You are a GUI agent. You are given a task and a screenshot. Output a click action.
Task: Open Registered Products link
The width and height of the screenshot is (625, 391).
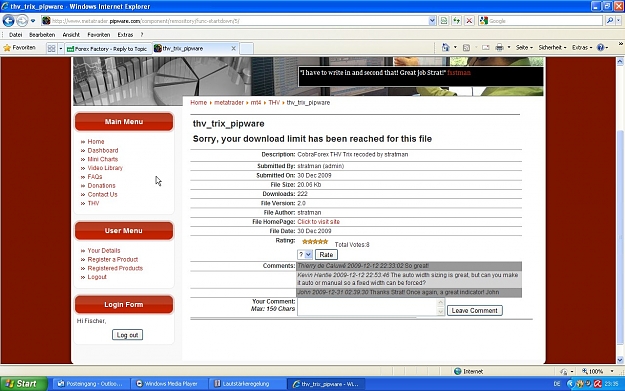115,268
